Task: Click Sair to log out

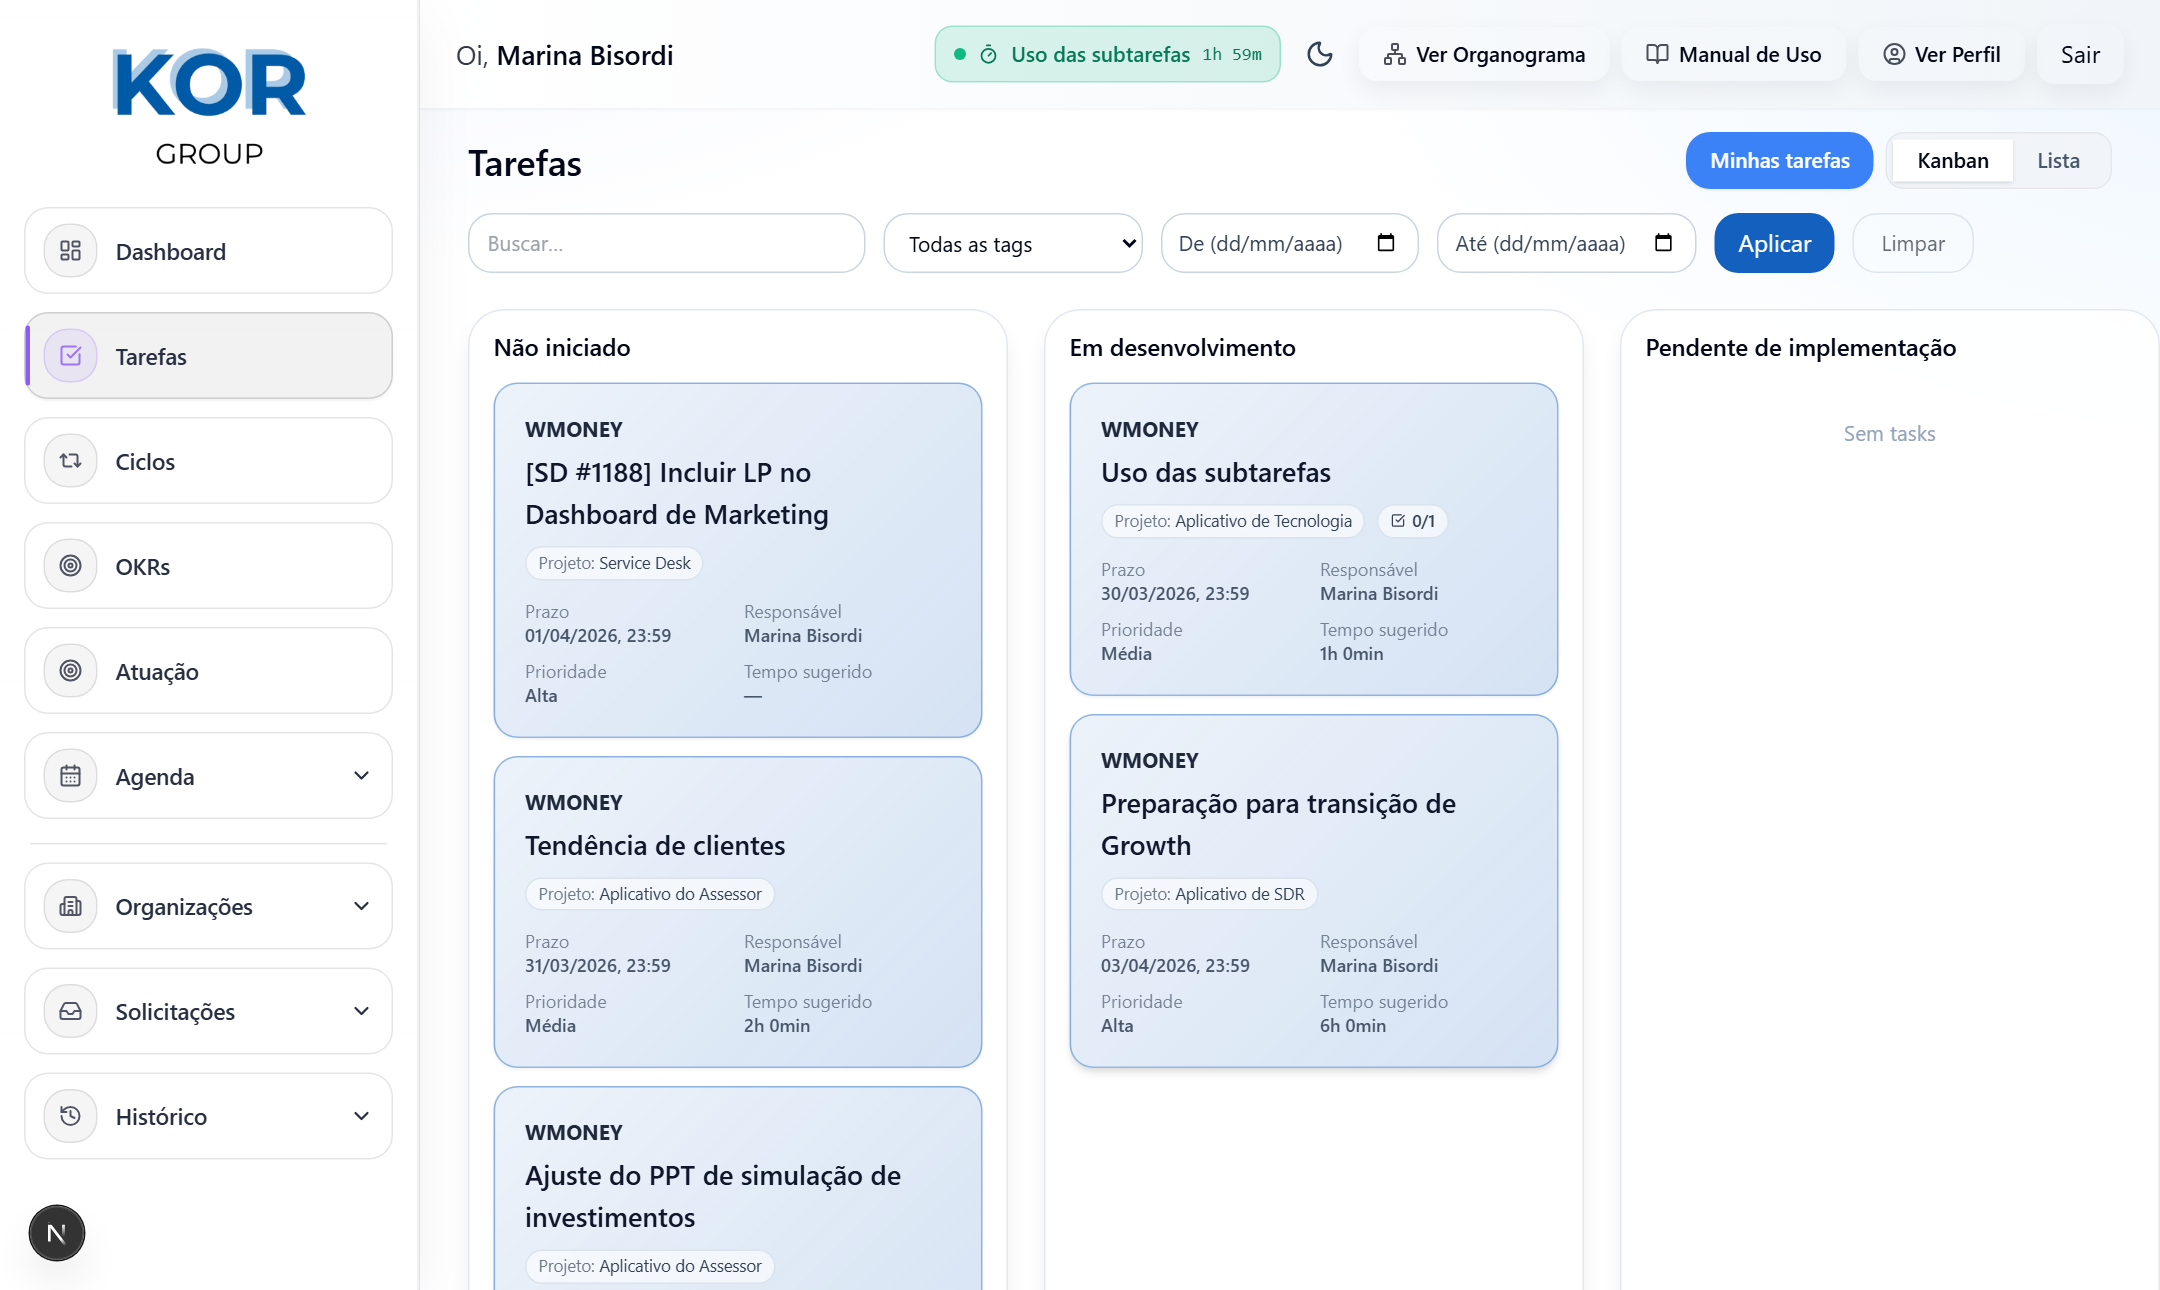Action: [2080, 55]
